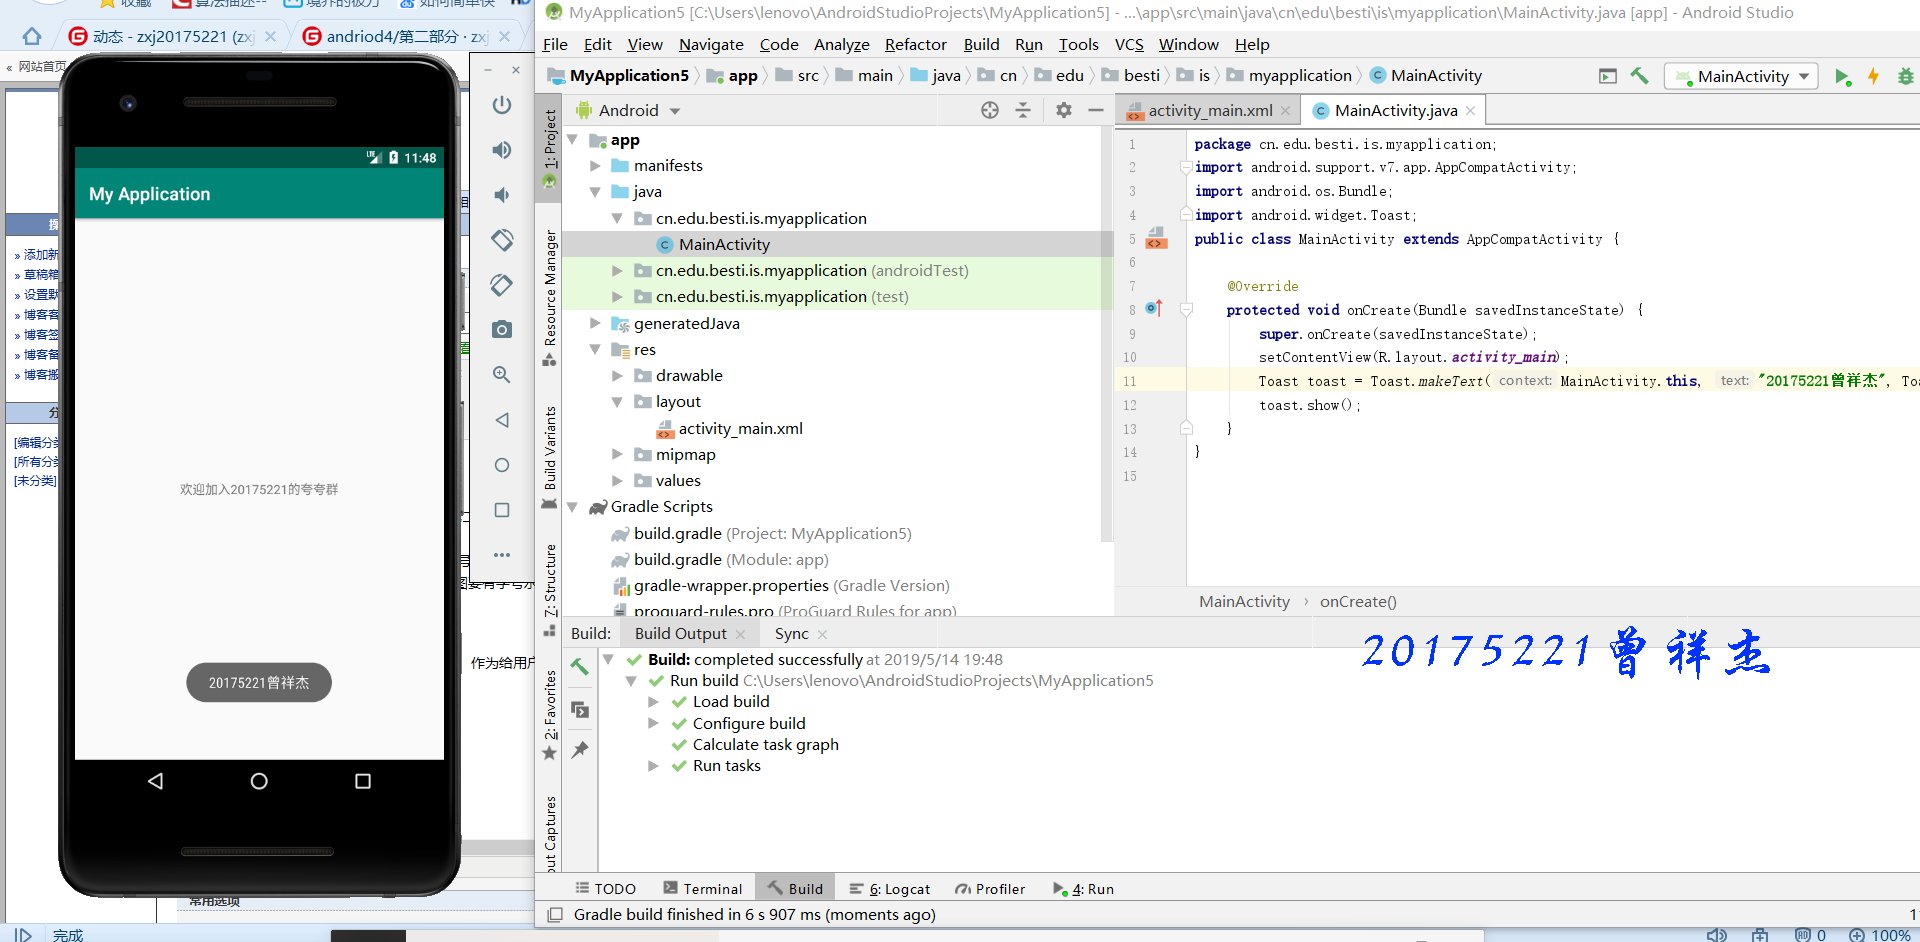This screenshot has height=942, width=1920.
Task: Expand the manifests folder
Action: 595,166
